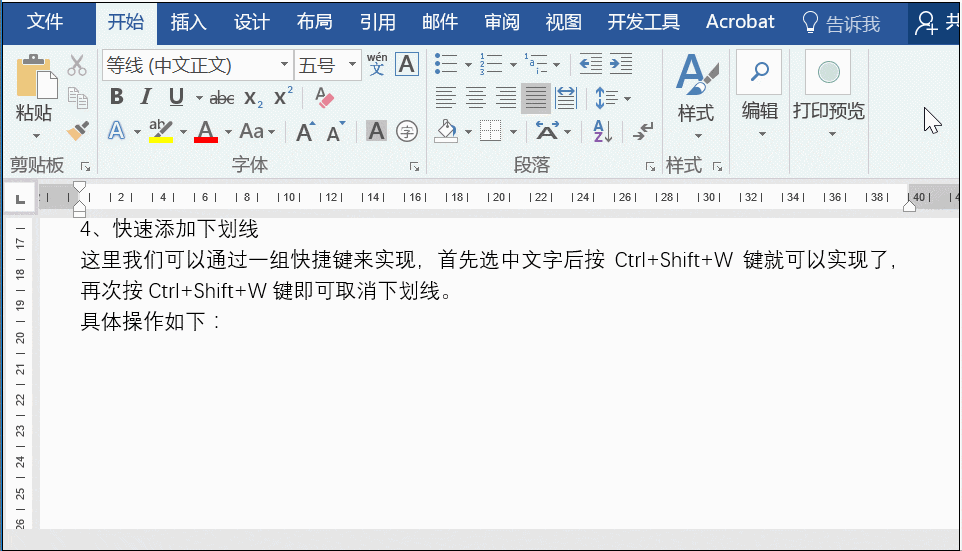Apply the red font color swatch

[206, 131]
